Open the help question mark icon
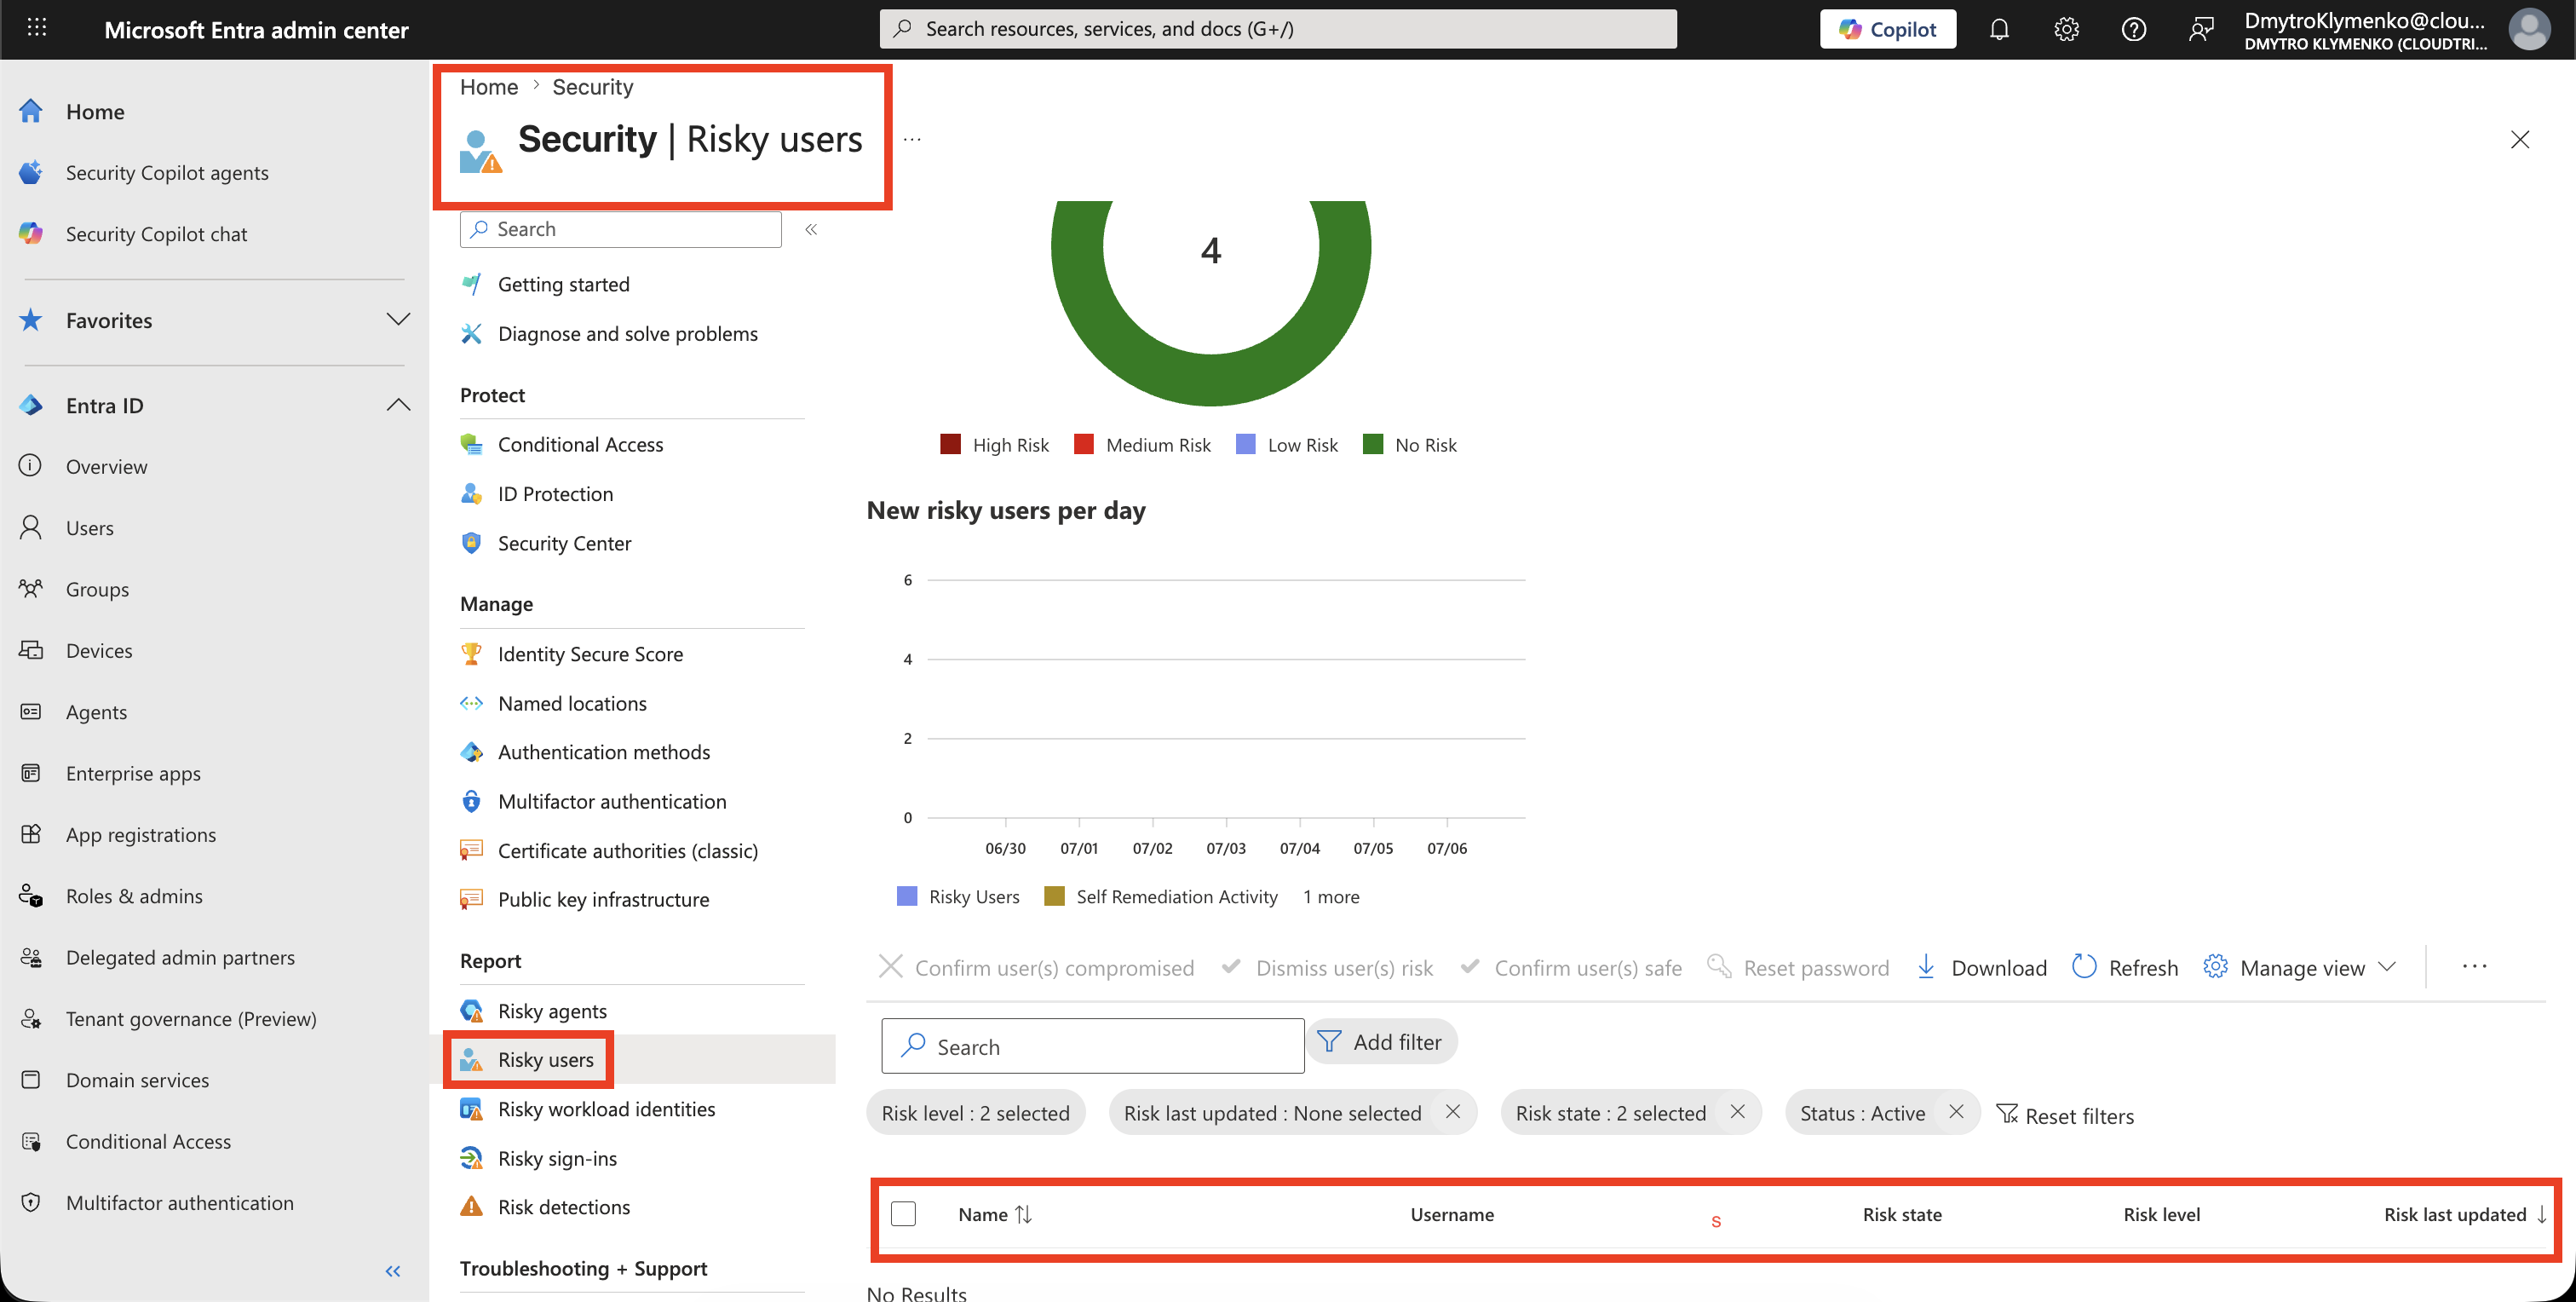 tap(2133, 29)
